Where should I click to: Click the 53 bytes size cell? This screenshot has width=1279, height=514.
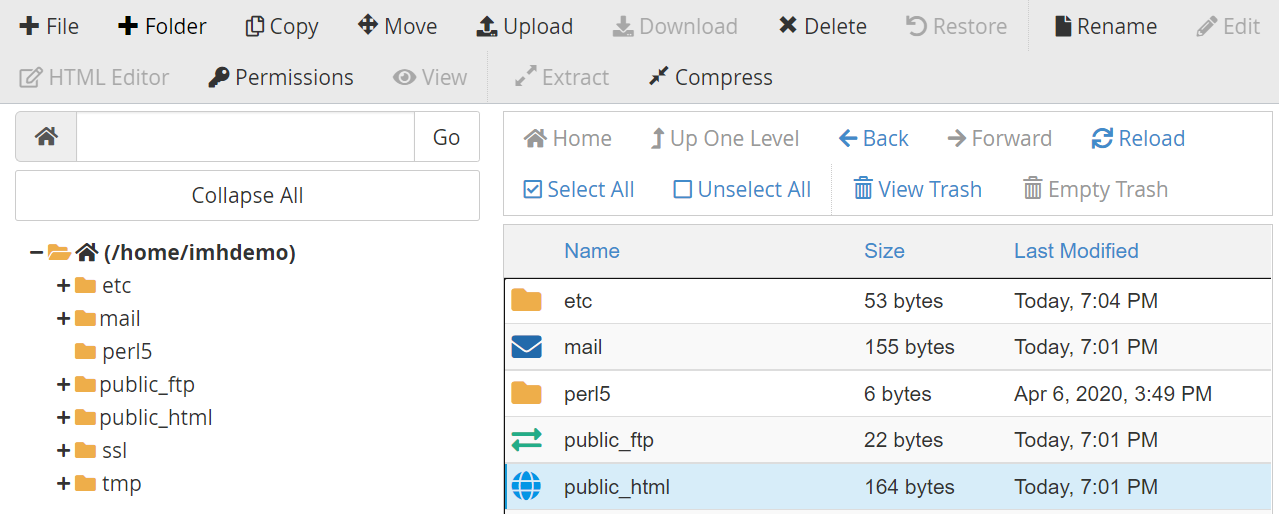coord(903,301)
